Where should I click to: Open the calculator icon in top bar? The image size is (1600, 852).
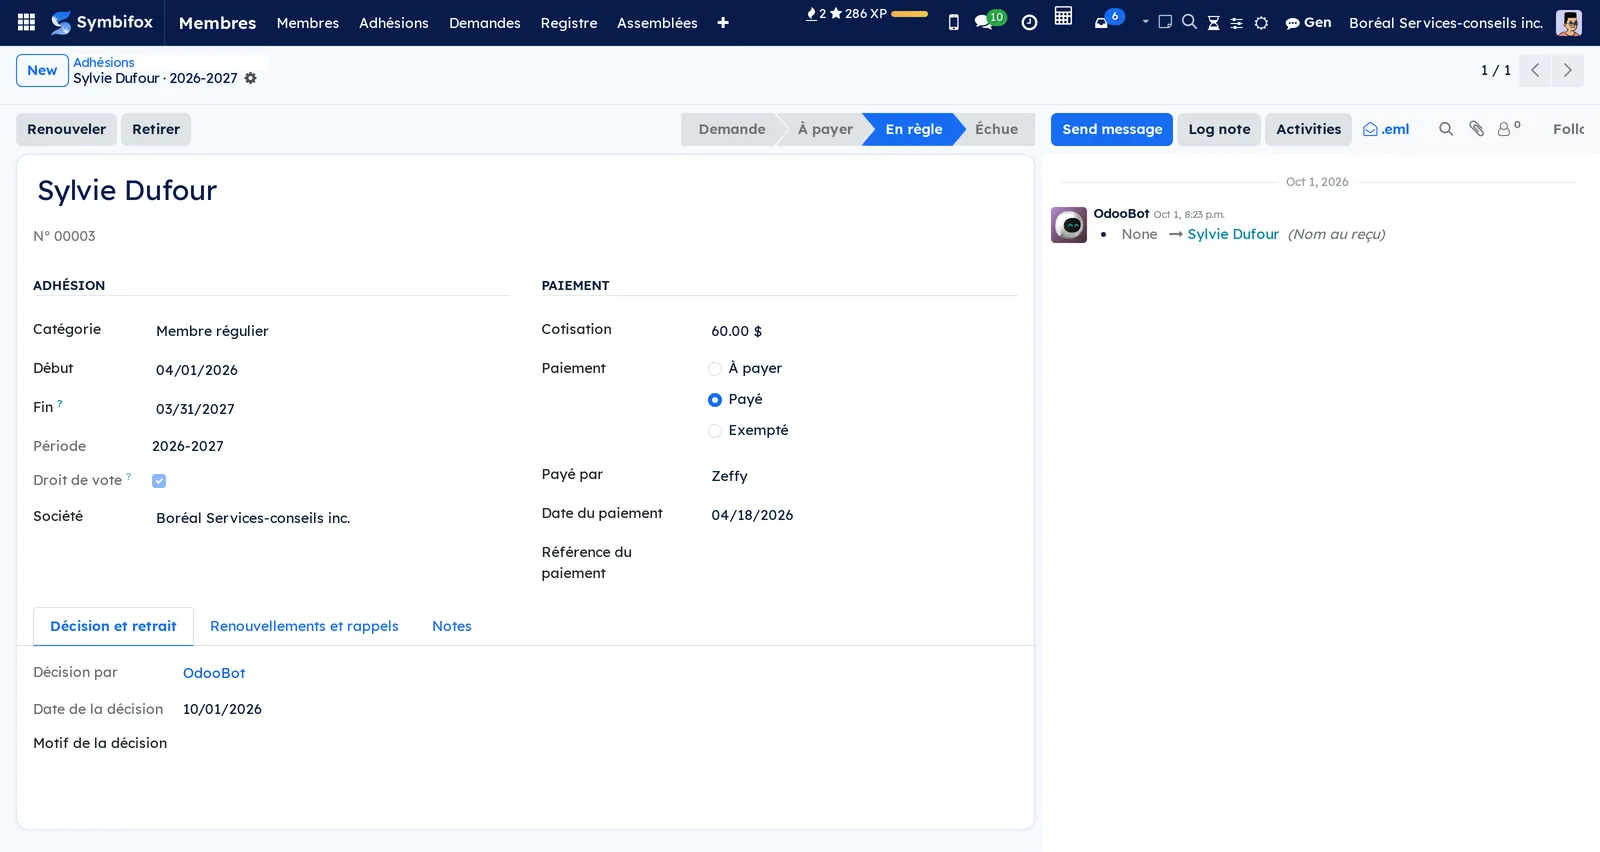pyautogui.click(x=1063, y=16)
